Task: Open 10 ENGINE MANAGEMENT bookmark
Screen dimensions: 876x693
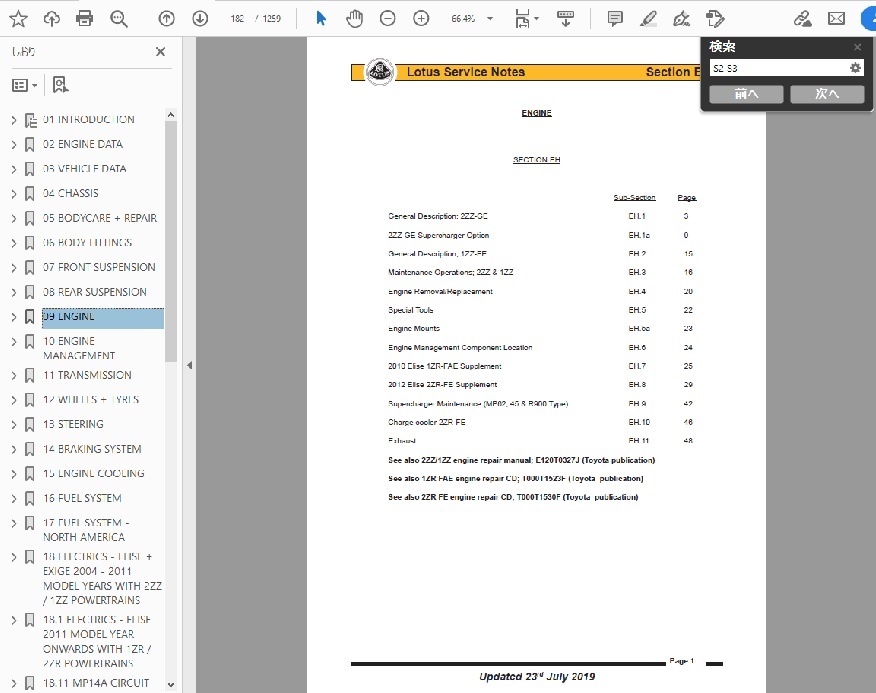Action: point(79,348)
